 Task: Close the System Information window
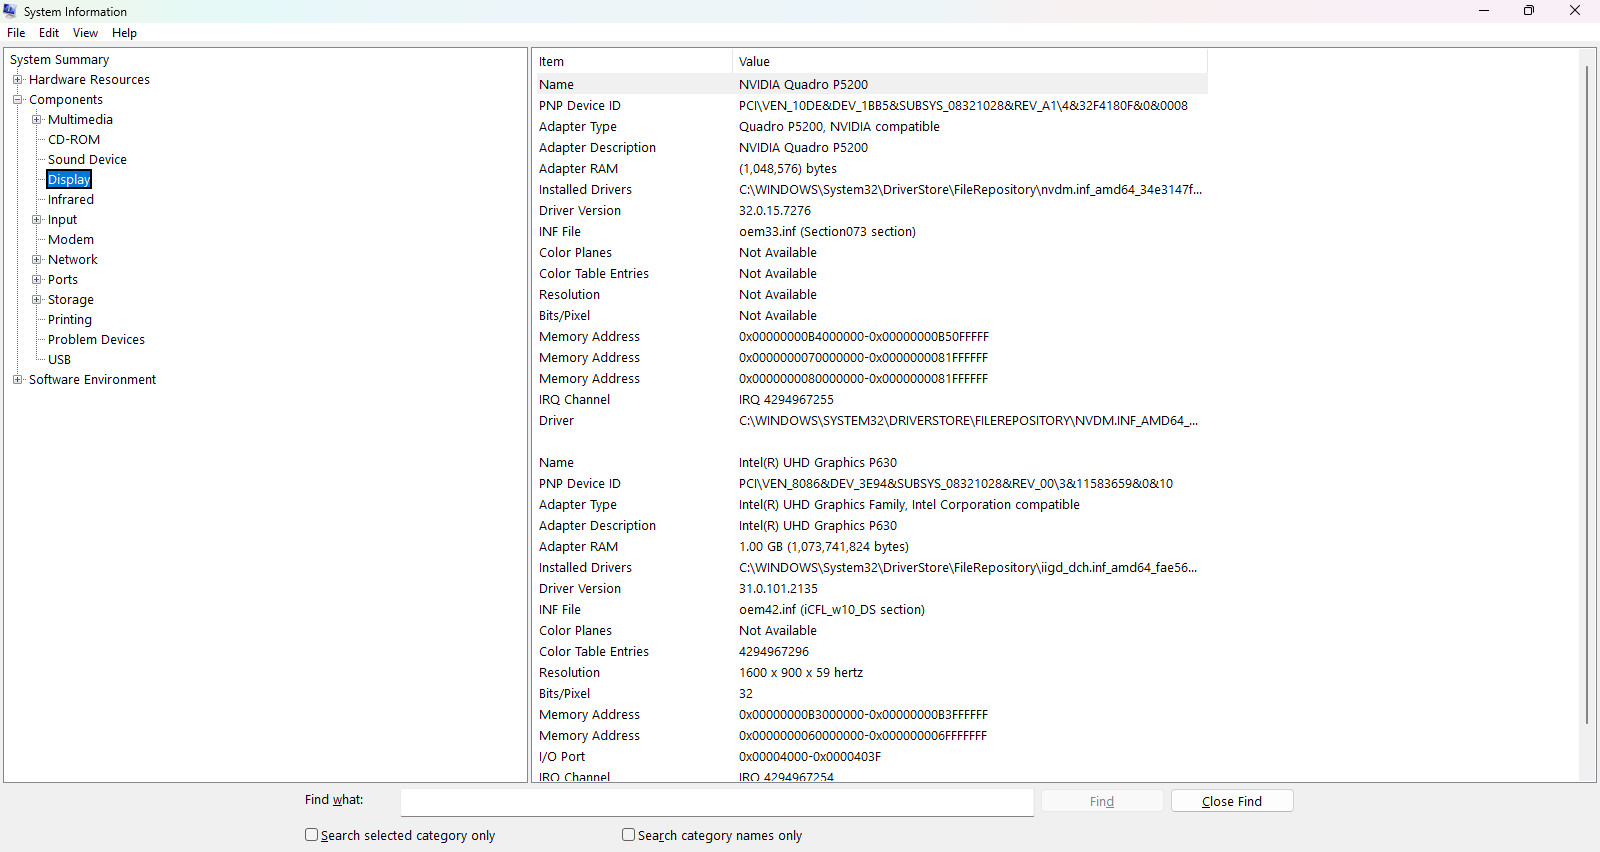(1575, 11)
